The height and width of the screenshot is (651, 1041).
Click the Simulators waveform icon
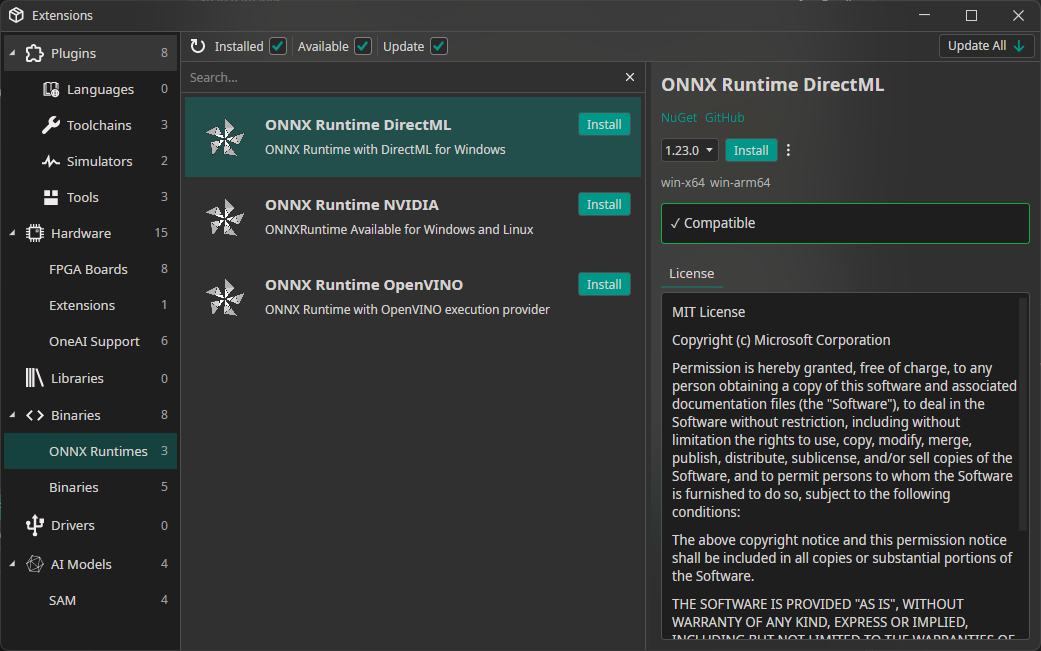click(51, 161)
